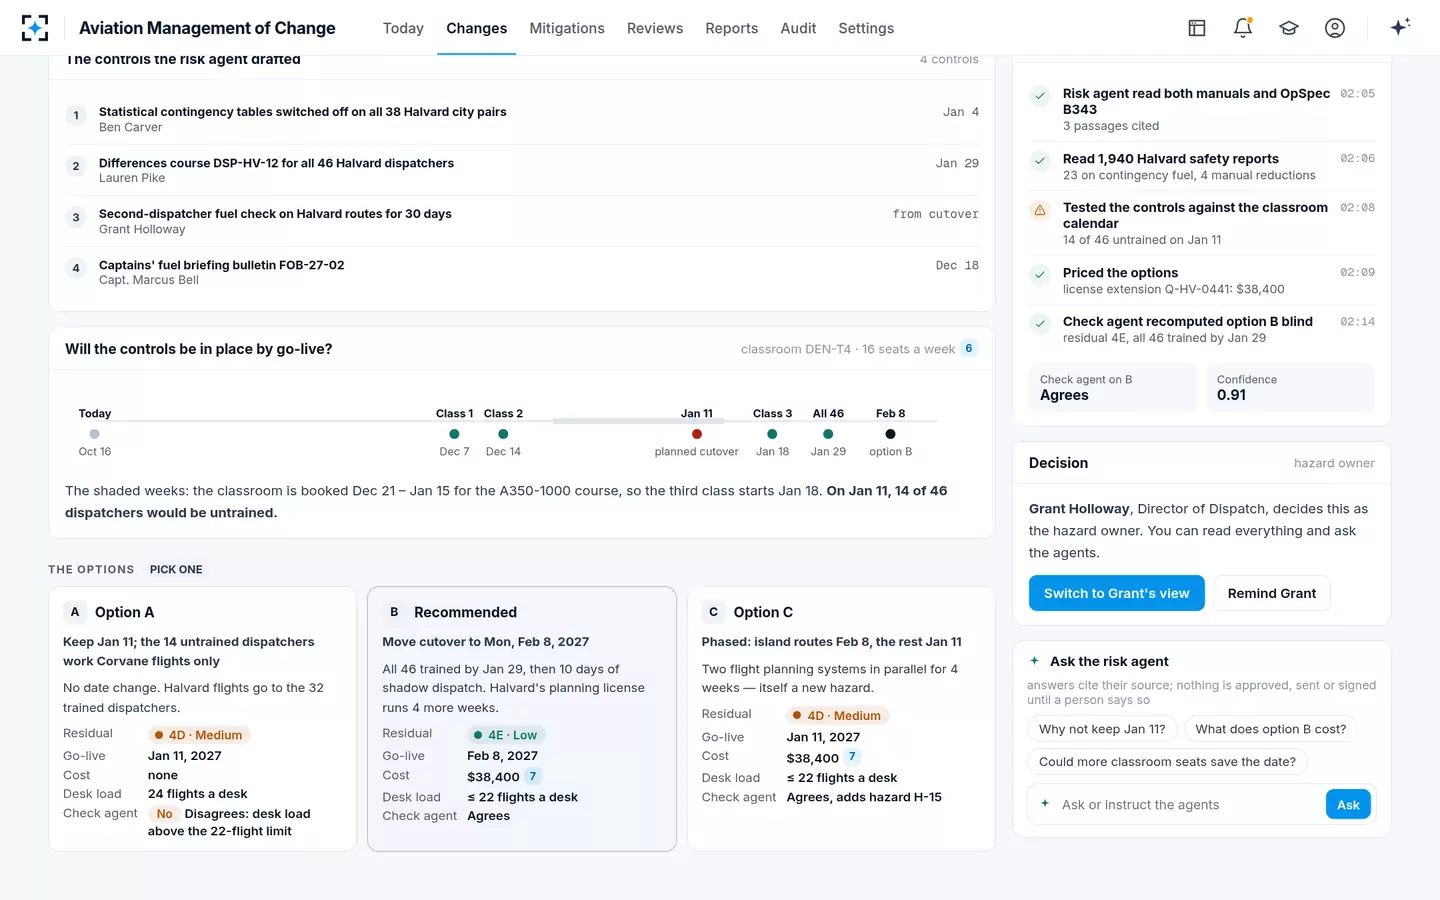
Task: Click the 4E · Low residual risk badge
Action: tap(505, 735)
